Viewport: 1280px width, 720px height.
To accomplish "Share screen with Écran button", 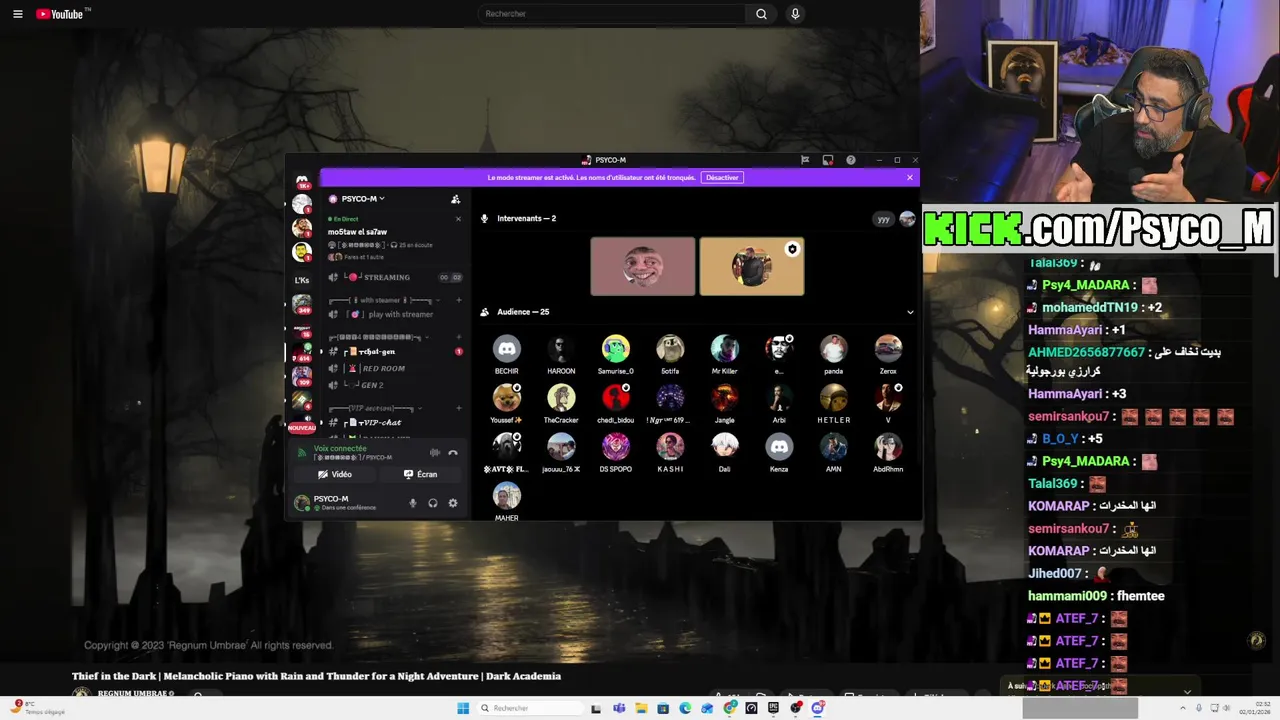I will [420, 475].
